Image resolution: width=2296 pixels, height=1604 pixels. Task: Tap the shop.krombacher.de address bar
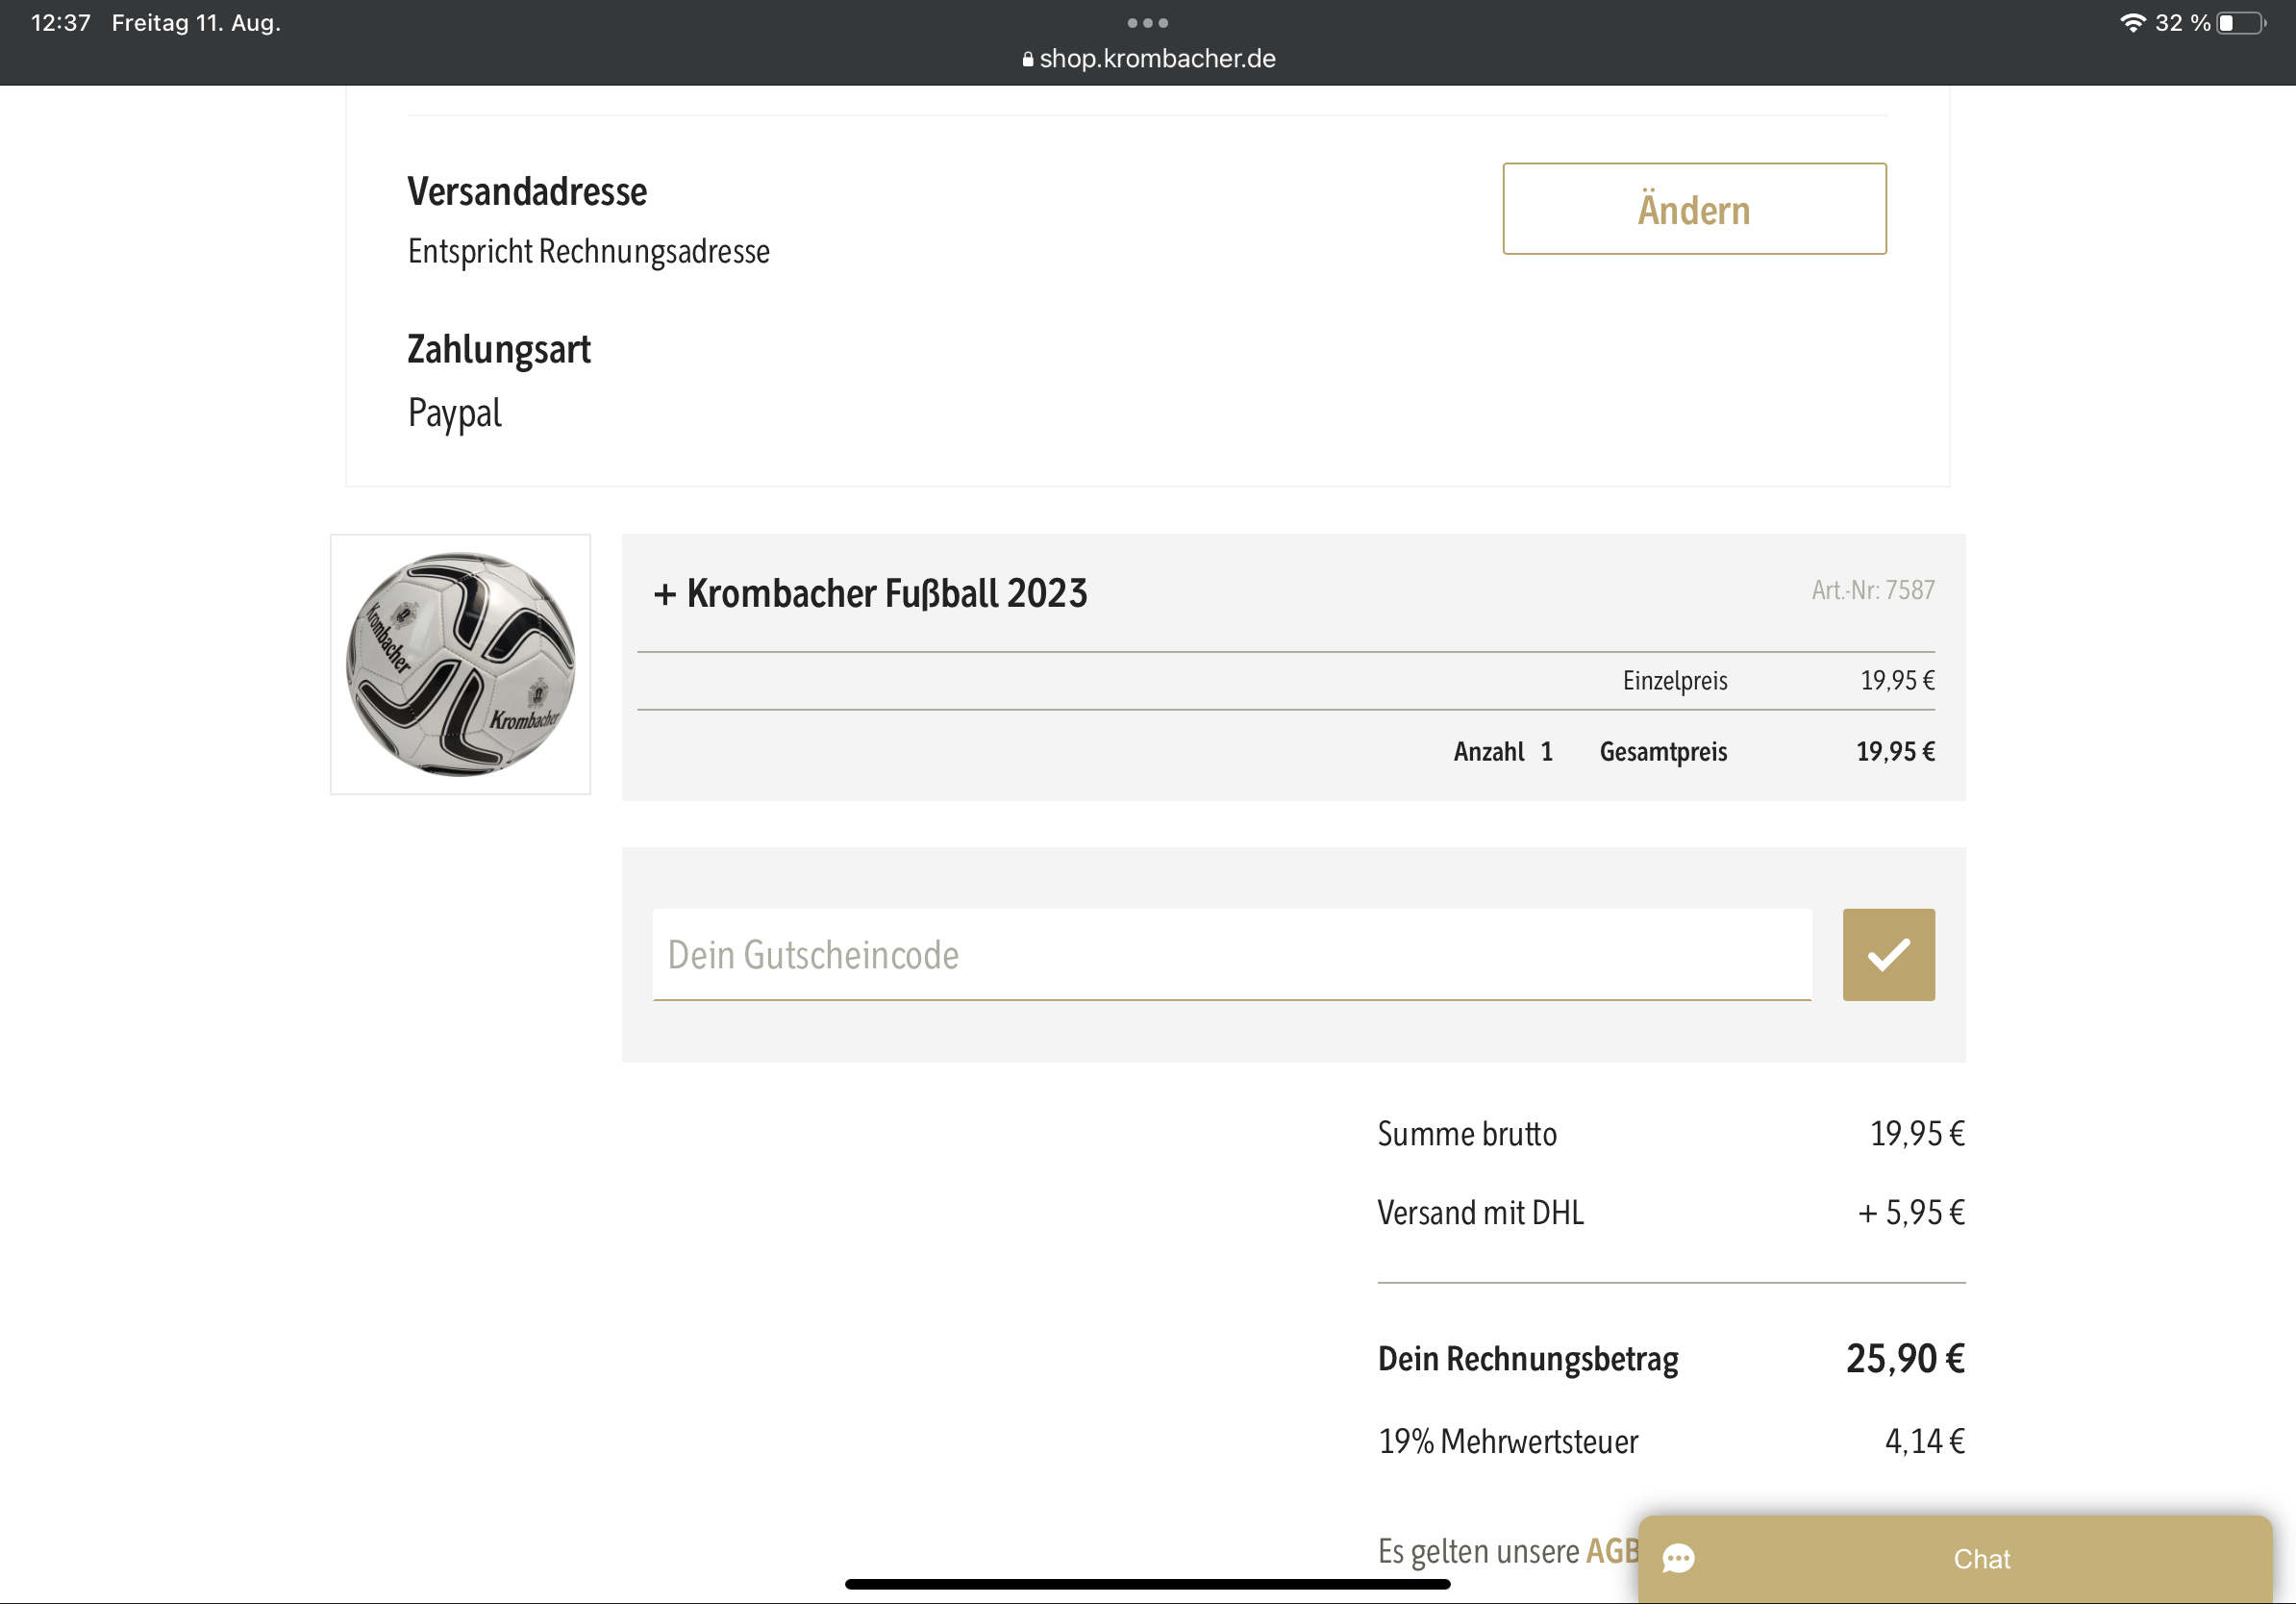[1148, 59]
